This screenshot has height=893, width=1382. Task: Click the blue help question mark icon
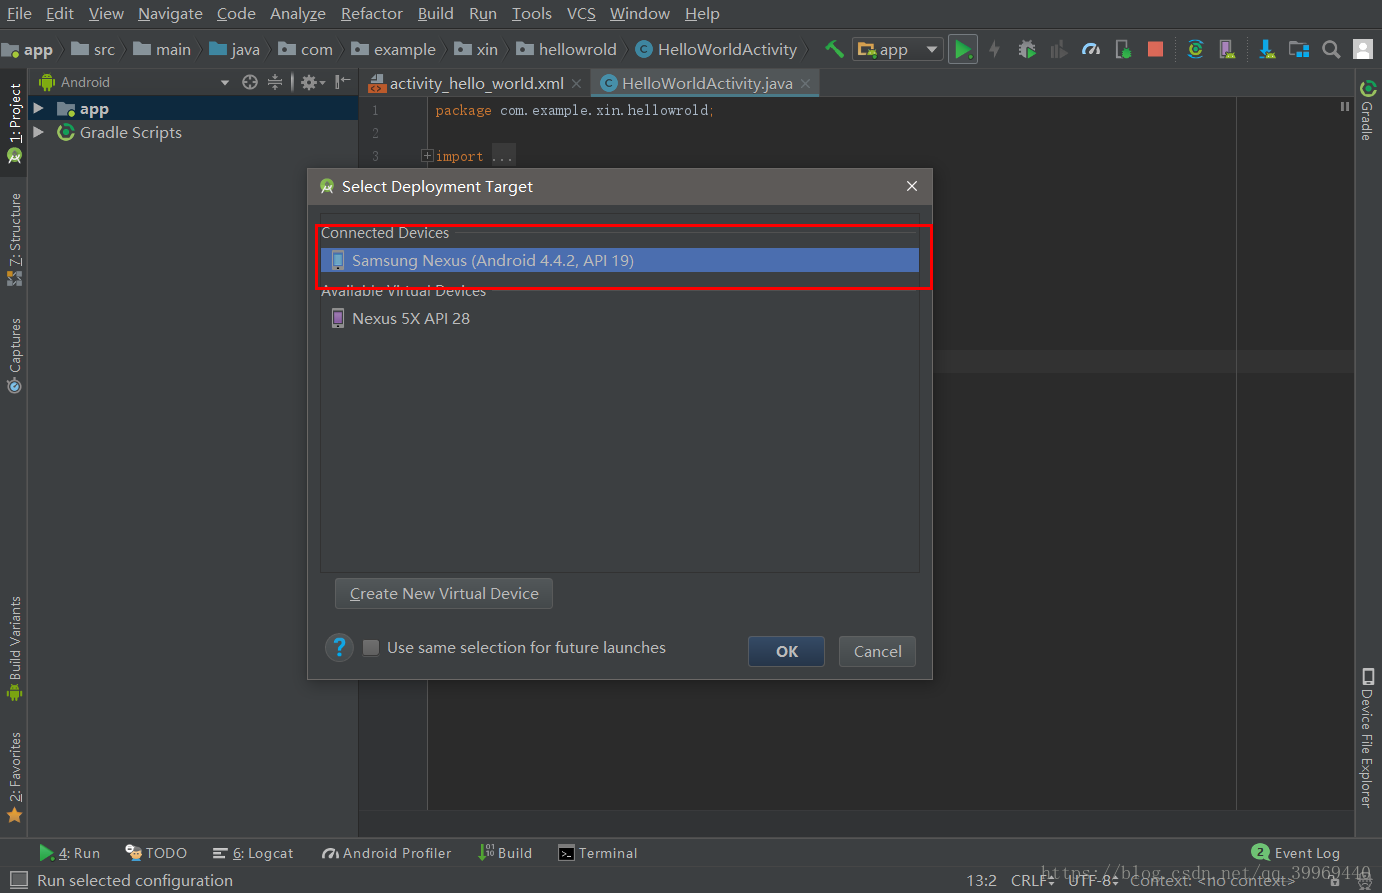[x=340, y=647]
